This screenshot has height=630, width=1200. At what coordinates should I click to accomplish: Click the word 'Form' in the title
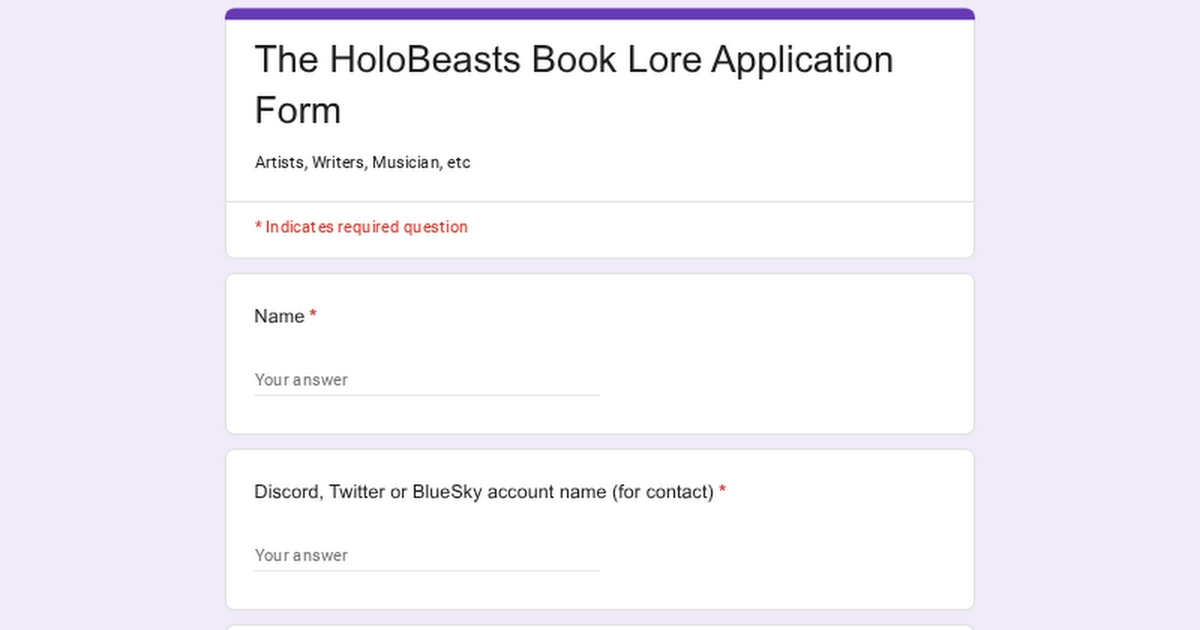(x=297, y=110)
